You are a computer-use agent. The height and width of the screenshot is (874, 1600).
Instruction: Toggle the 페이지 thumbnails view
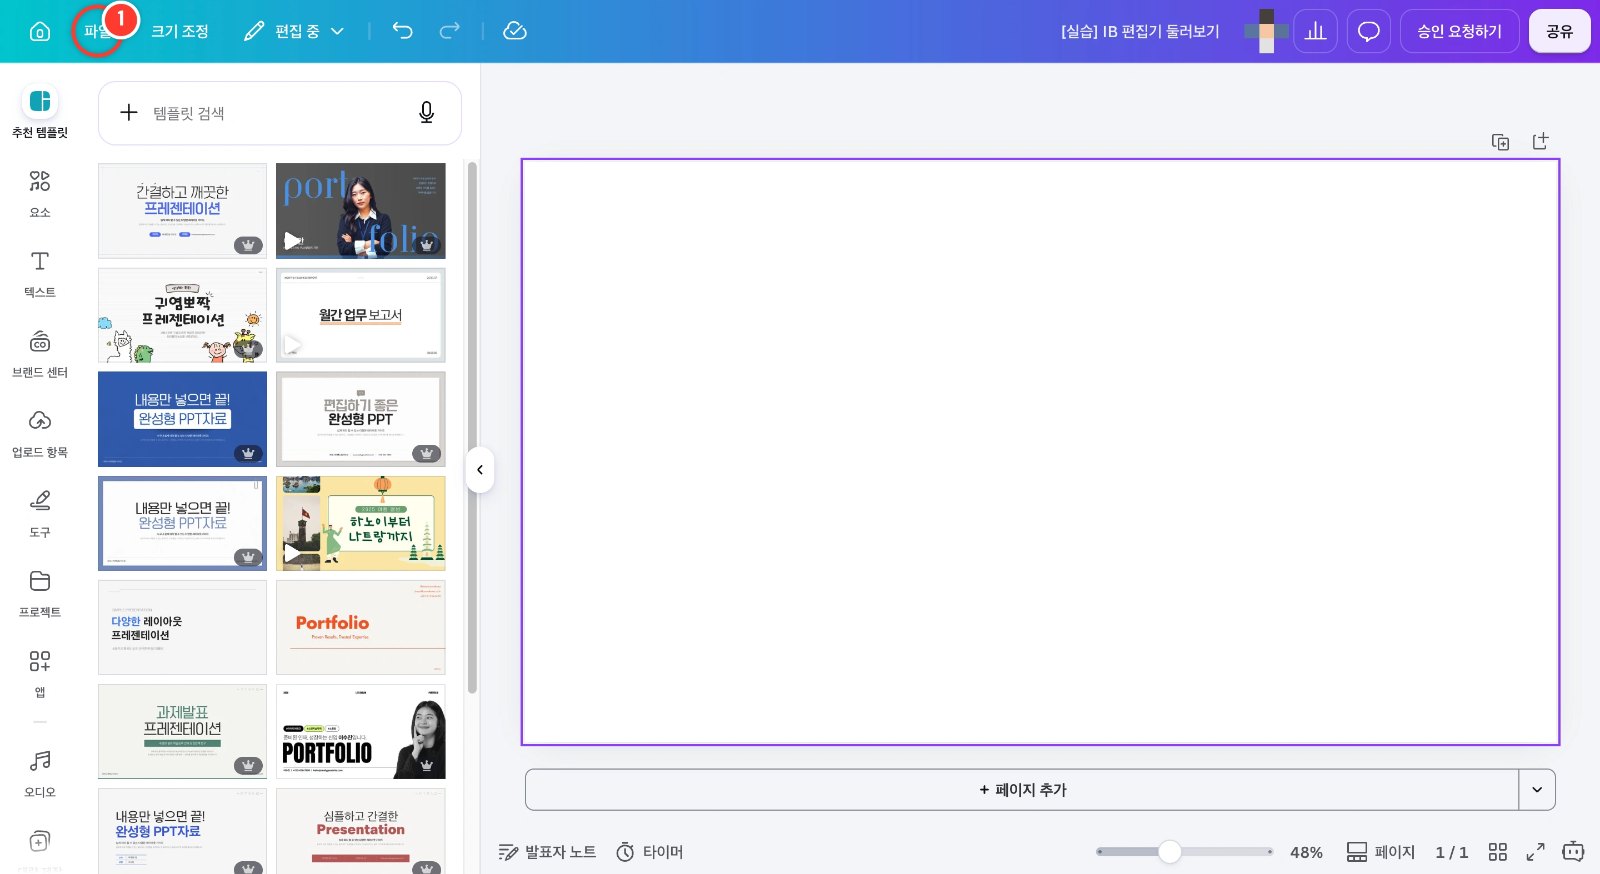coord(1380,852)
